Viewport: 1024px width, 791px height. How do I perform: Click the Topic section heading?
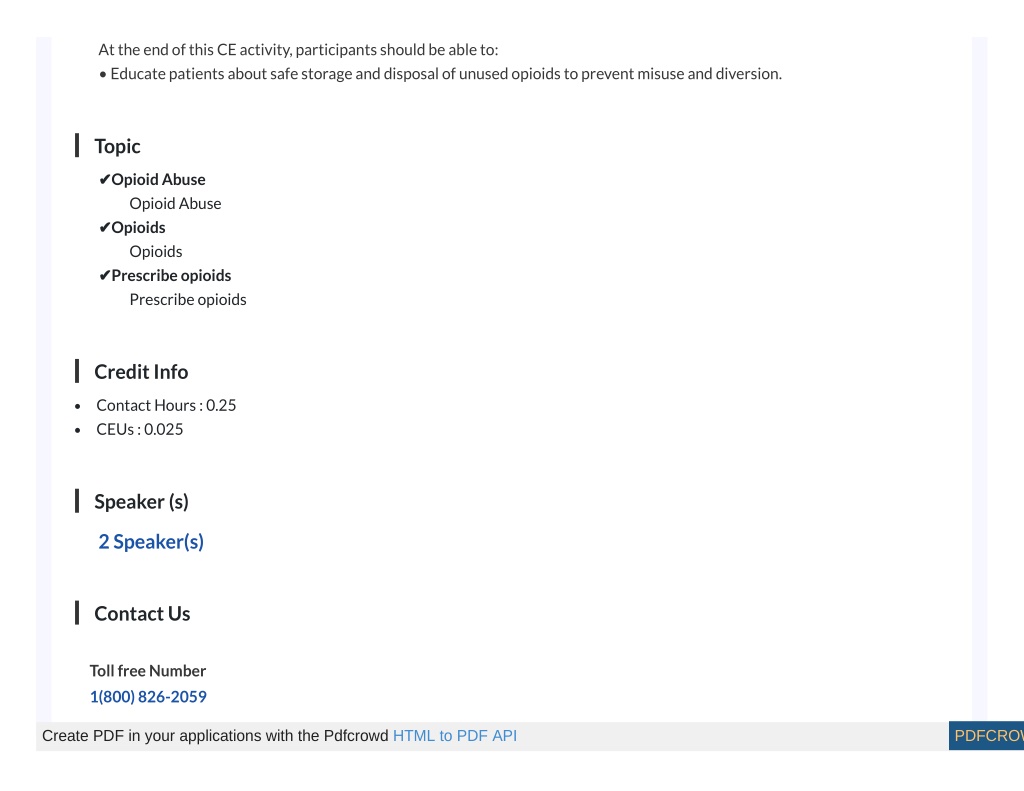click(117, 146)
